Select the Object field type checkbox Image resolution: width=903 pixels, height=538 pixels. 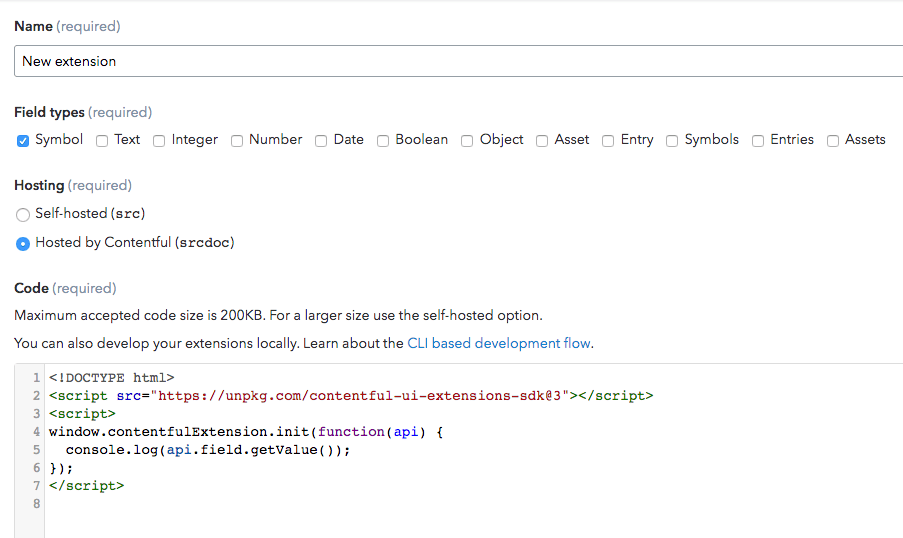tap(467, 141)
